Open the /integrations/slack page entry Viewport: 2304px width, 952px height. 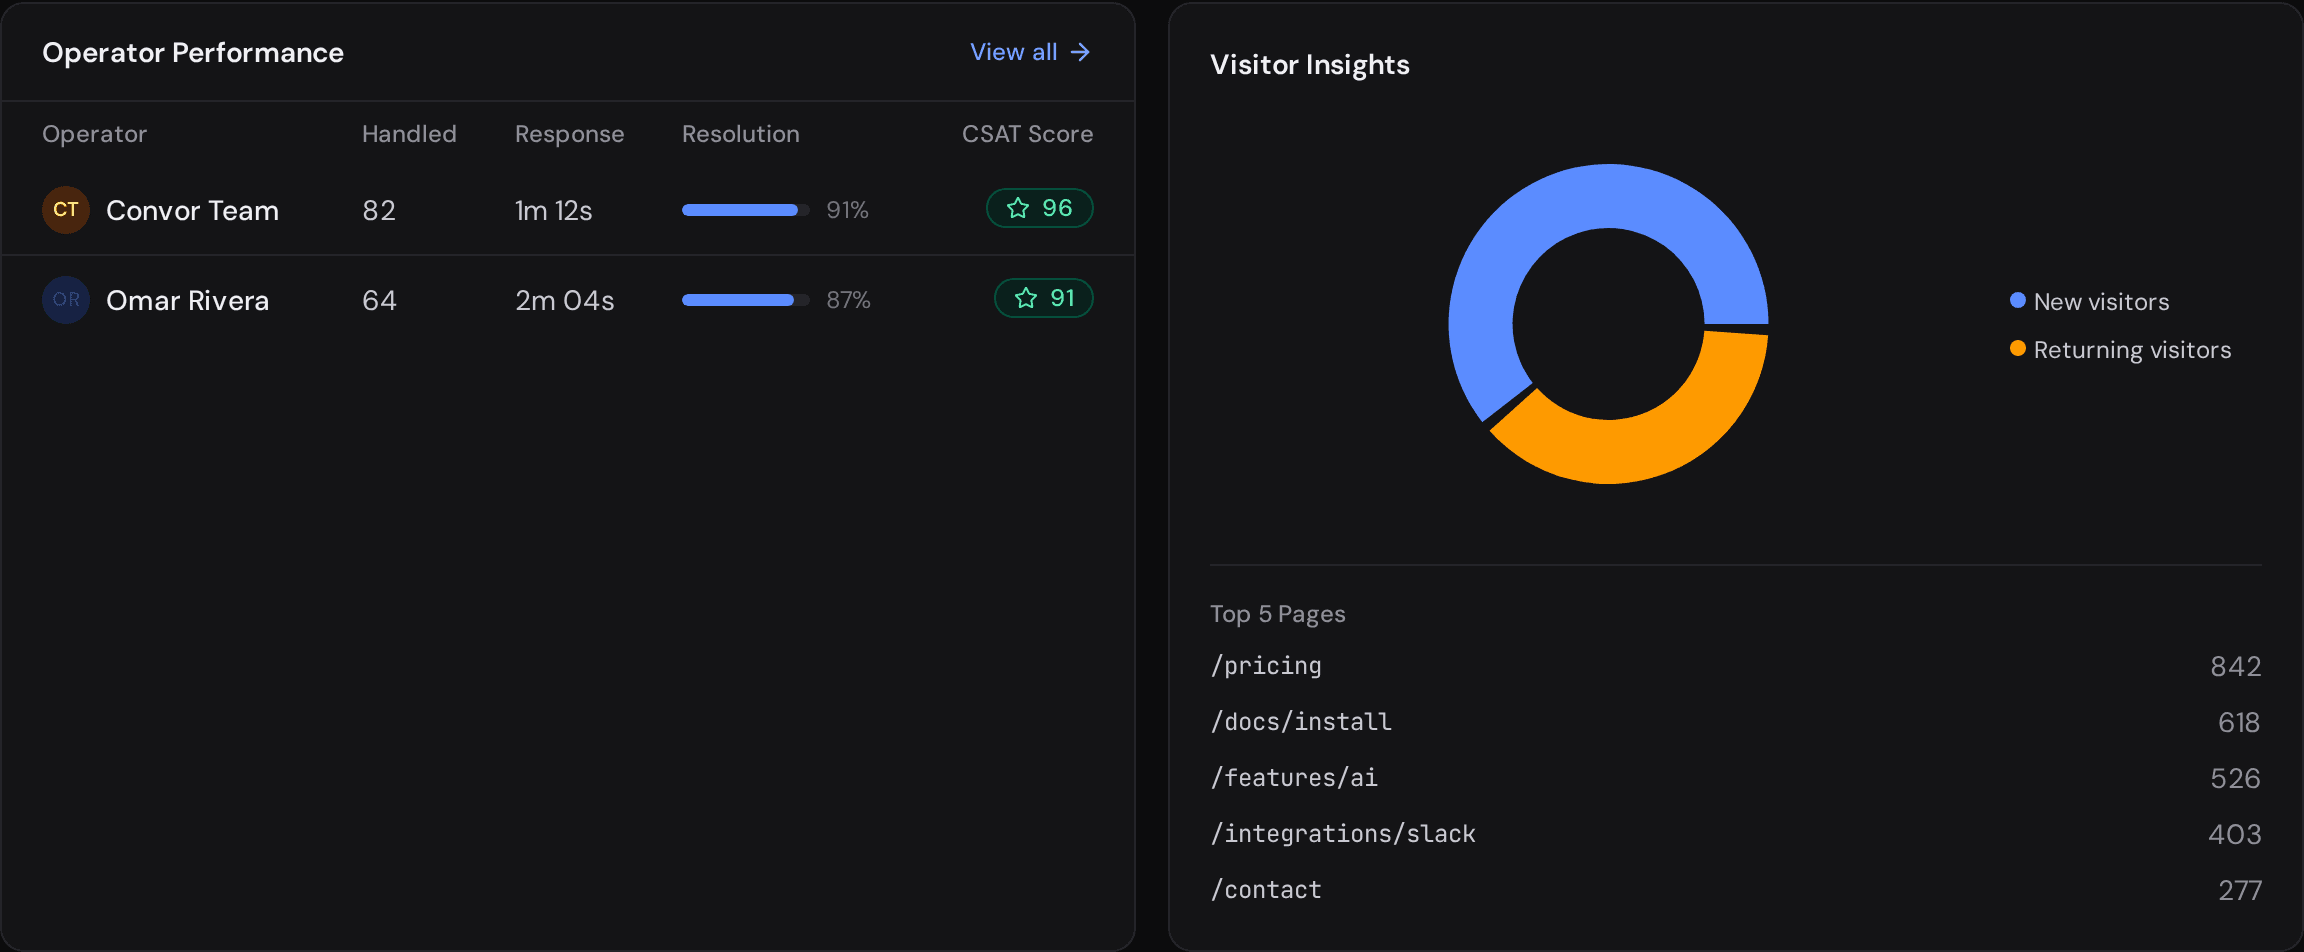pos(1342,834)
